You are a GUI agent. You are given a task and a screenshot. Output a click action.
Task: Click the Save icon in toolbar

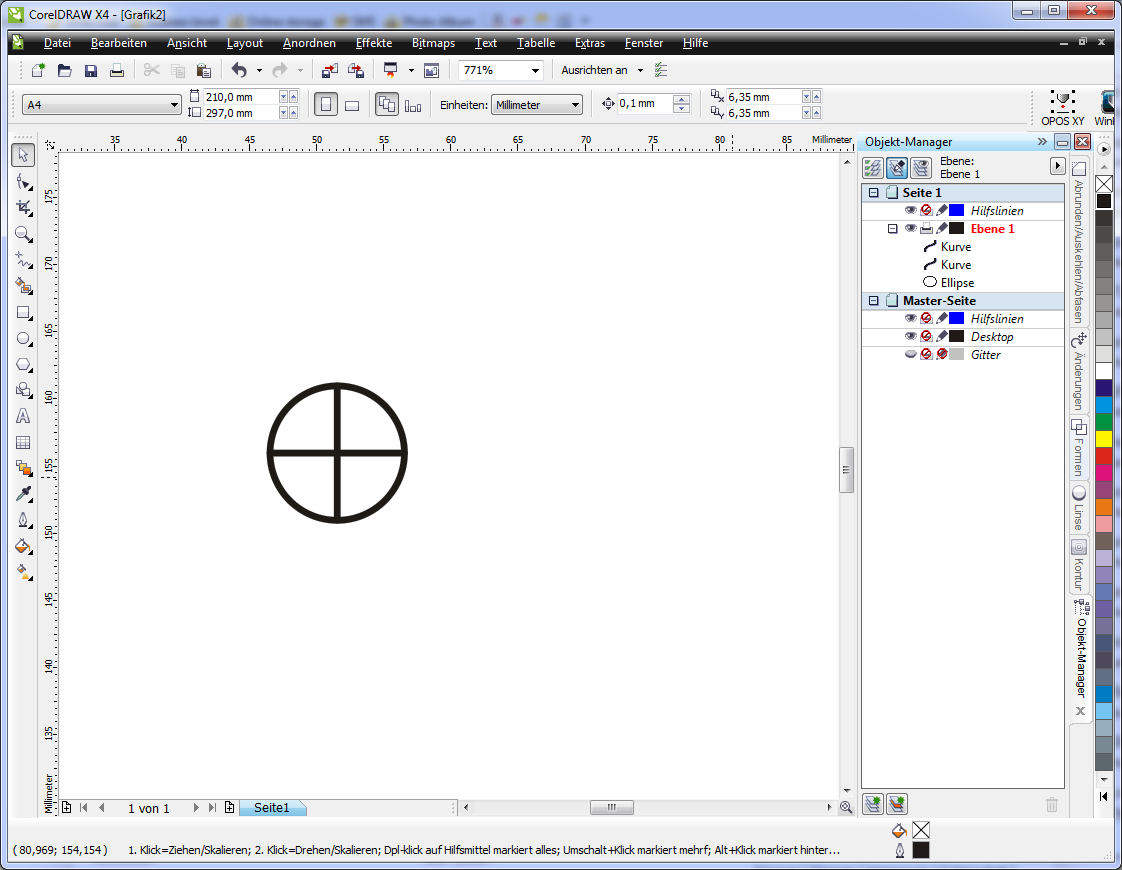91,70
